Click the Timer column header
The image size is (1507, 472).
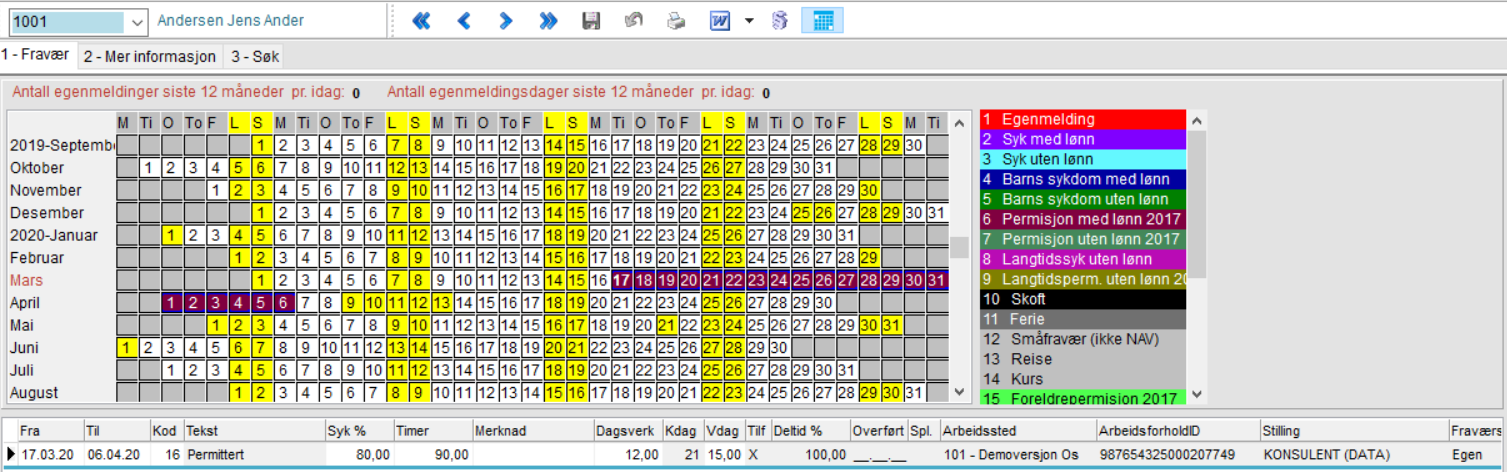pyautogui.click(x=432, y=431)
